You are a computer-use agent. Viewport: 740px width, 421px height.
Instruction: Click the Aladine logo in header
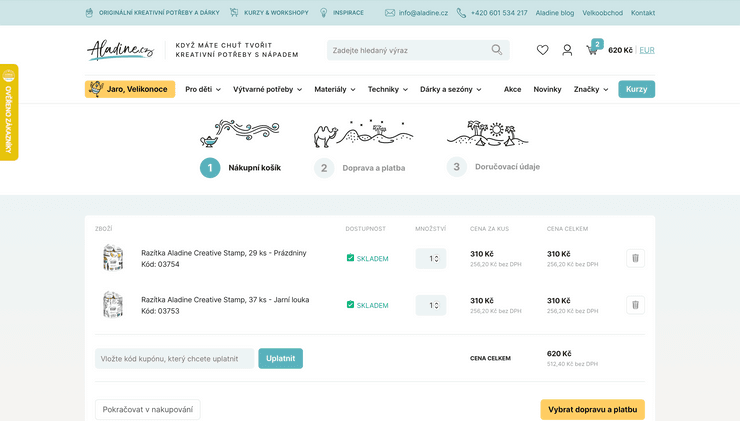coord(120,50)
